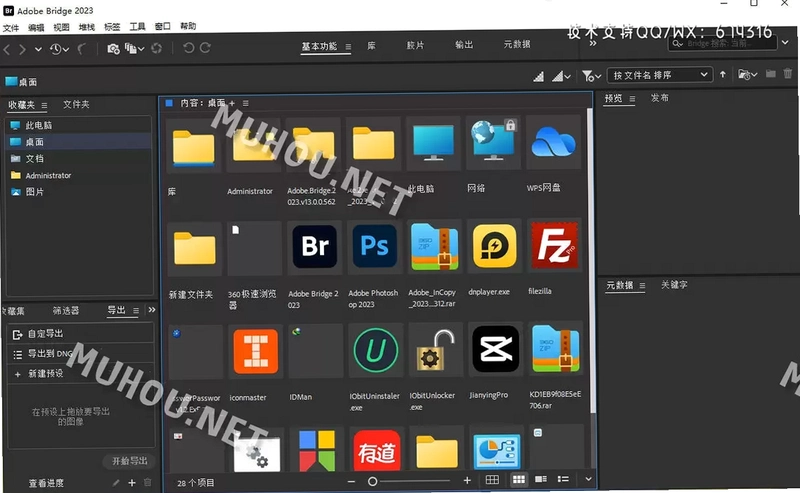Select the dnplayer.exe icon
Screen dimensions: 800x493
pyautogui.click(x=494, y=245)
